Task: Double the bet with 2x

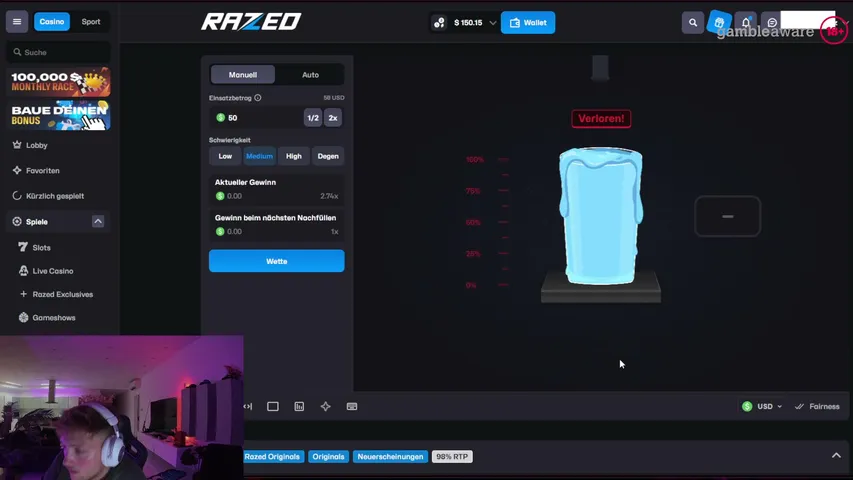Action: (x=333, y=118)
